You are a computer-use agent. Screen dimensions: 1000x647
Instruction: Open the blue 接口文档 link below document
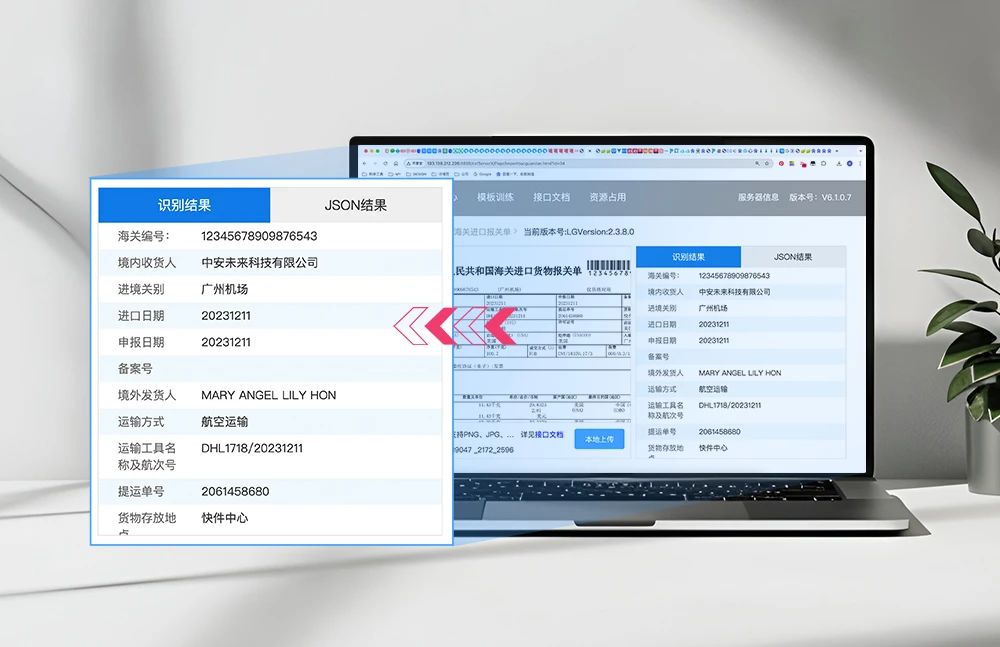click(x=548, y=435)
